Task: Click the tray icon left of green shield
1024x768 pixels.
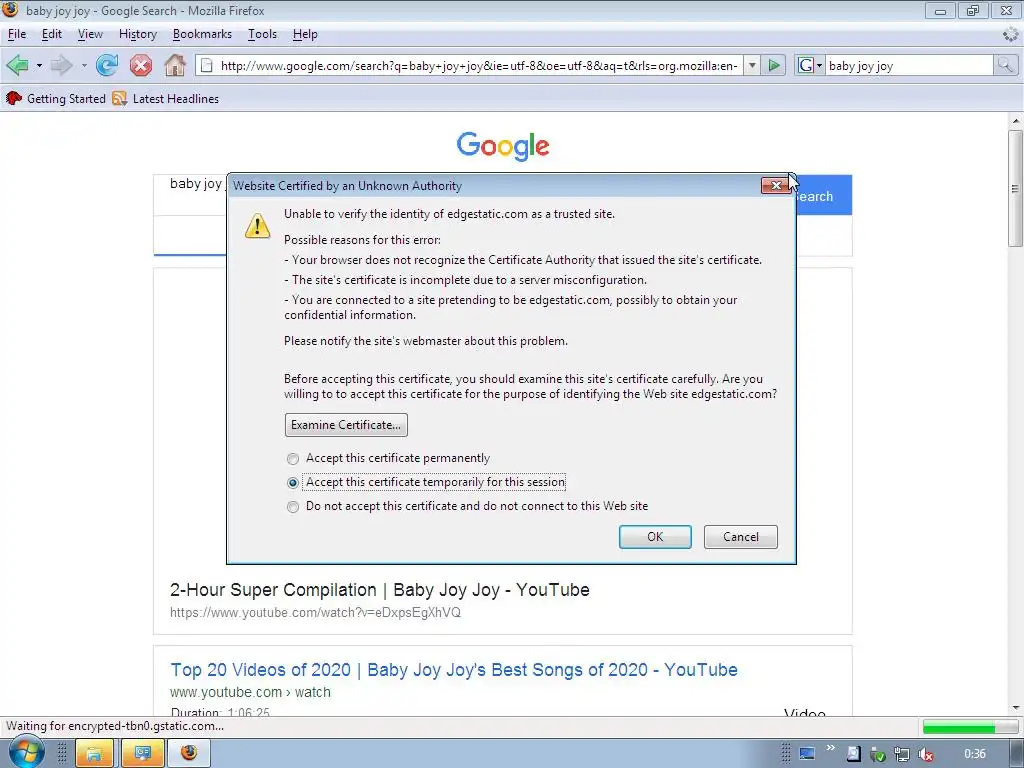Action: pos(854,754)
